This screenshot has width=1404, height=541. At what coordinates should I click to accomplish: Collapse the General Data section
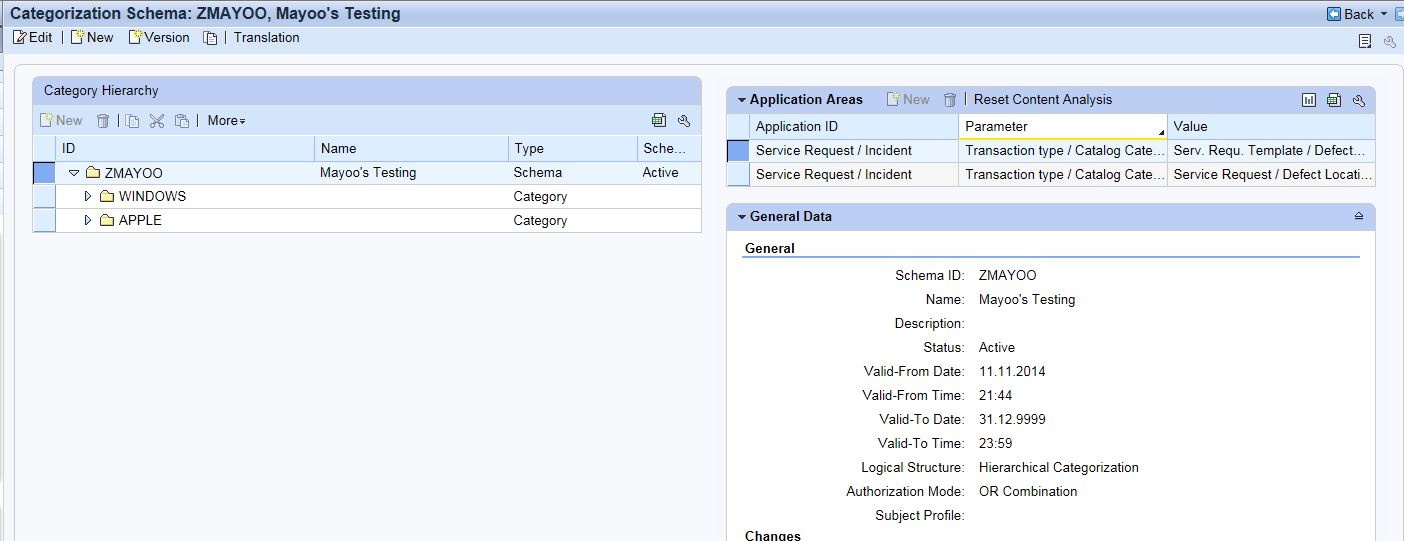[x=742, y=217]
